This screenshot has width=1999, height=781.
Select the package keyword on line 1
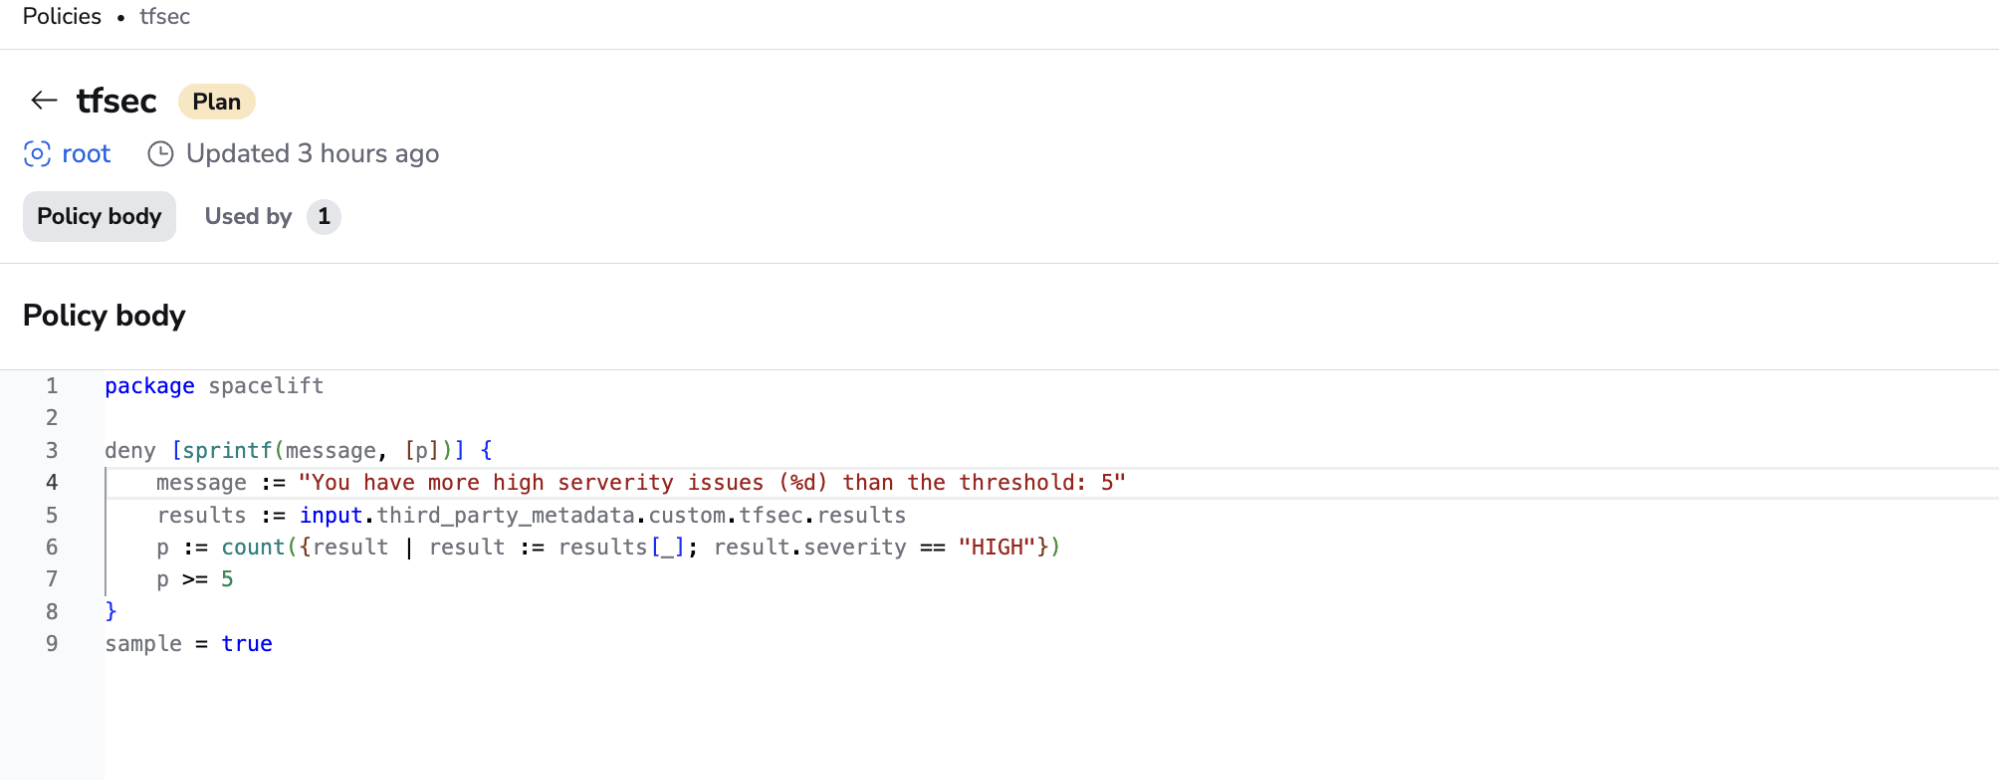click(x=149, y=385)
